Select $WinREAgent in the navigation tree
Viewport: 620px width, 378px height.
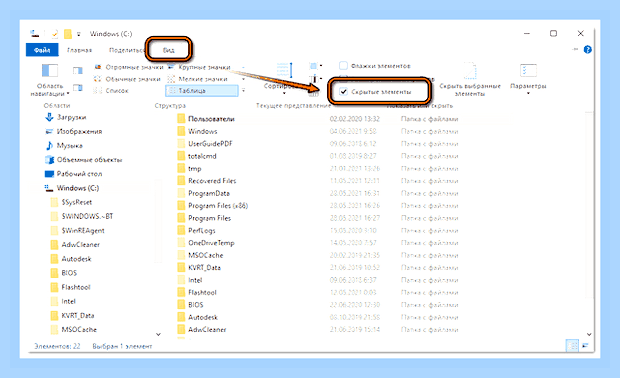coord(83,231)
